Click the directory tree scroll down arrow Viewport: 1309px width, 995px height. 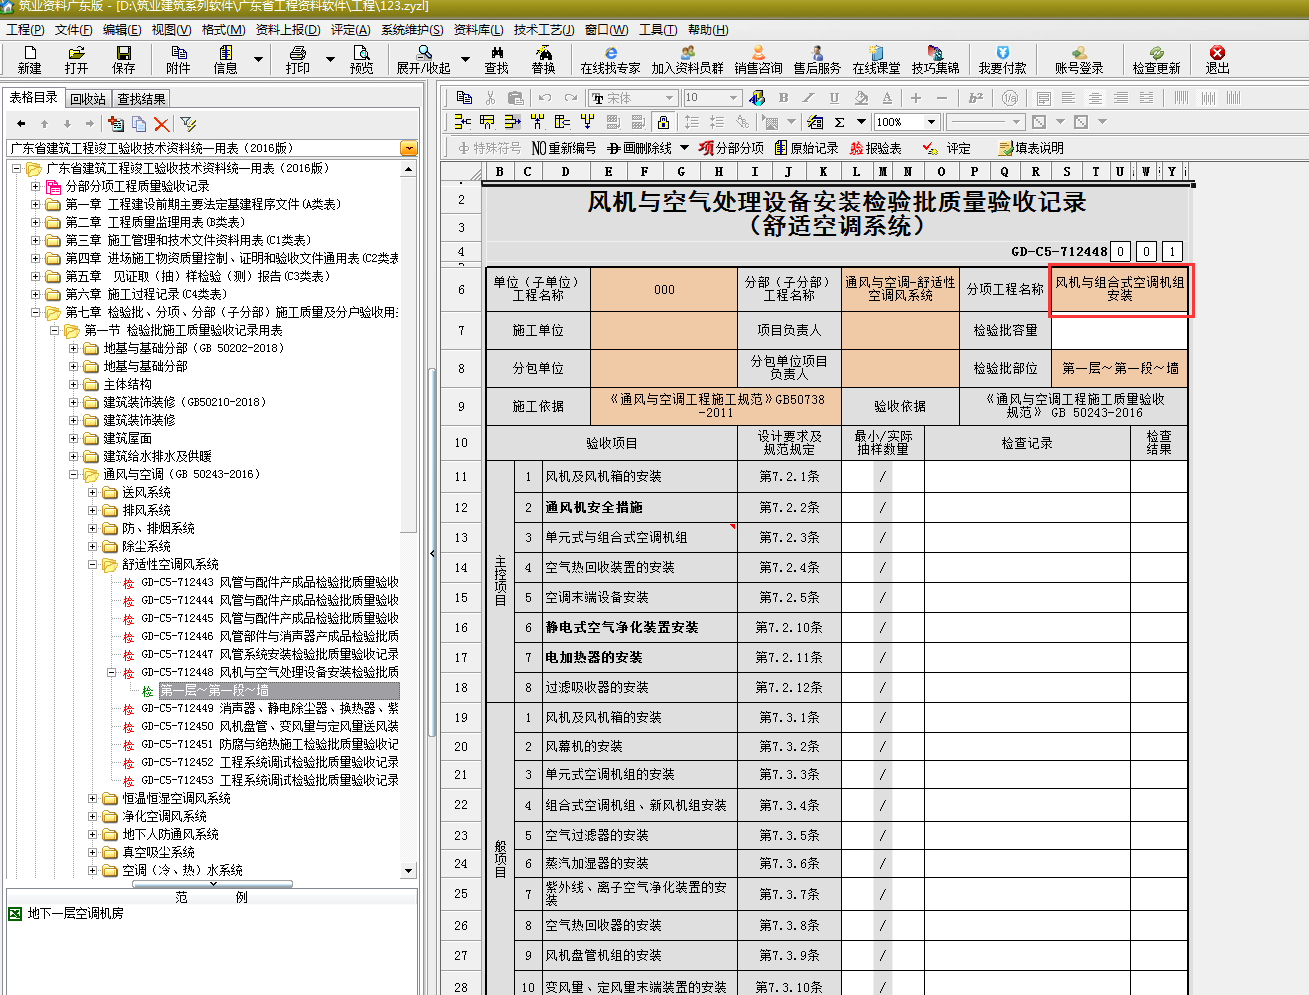point(408,871)
